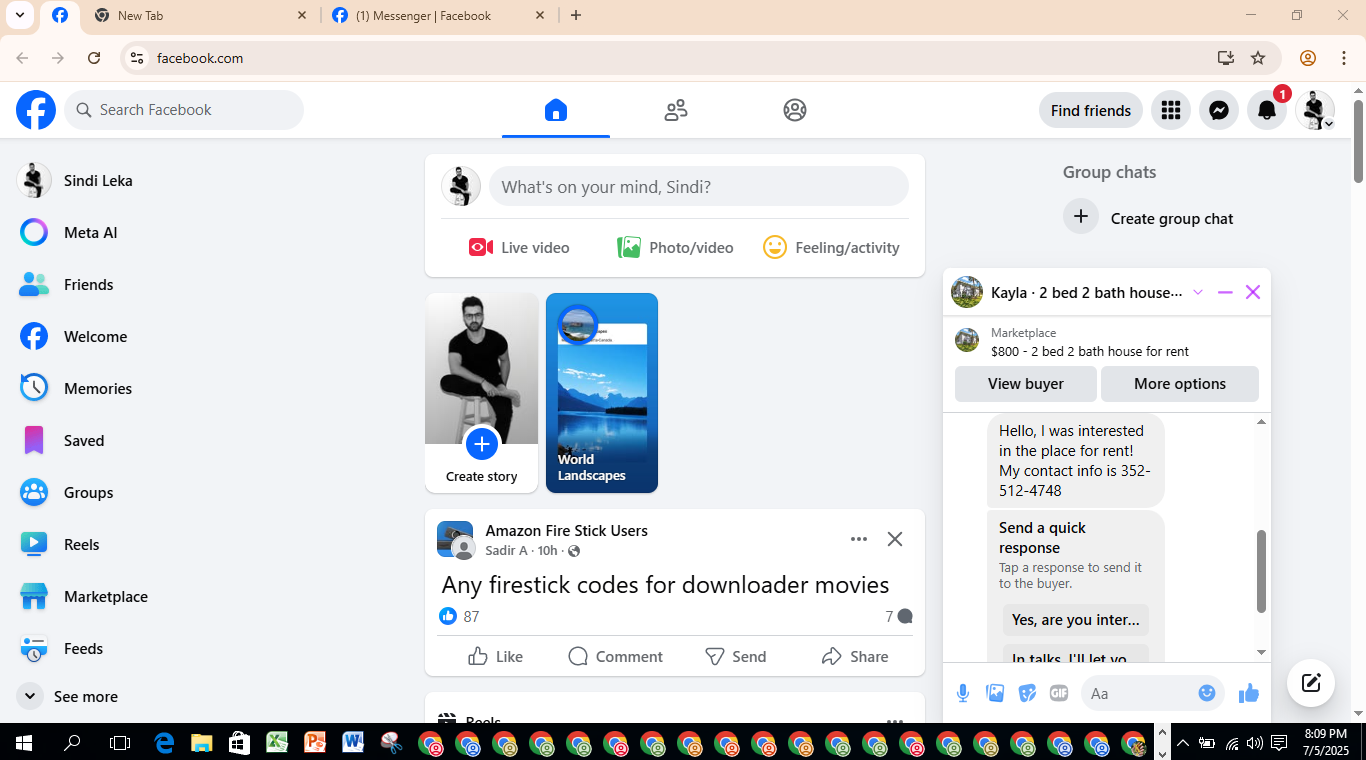Open the Chrome three-dot menu
Image resolution: width=1366 pixels, height=760 pixels.
pyautogui.click(x=1344, y=58)
